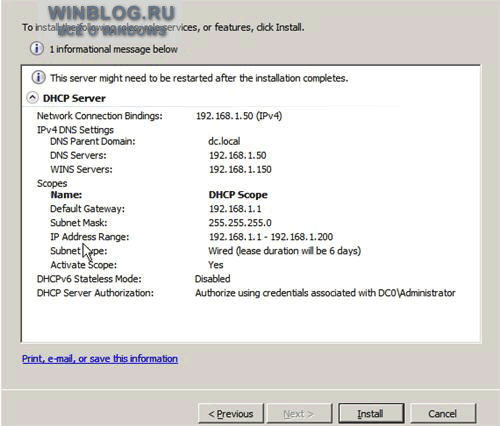Click the 'Disabled' value
This screenshot has height=426, width=500.
tap(212, 279)
